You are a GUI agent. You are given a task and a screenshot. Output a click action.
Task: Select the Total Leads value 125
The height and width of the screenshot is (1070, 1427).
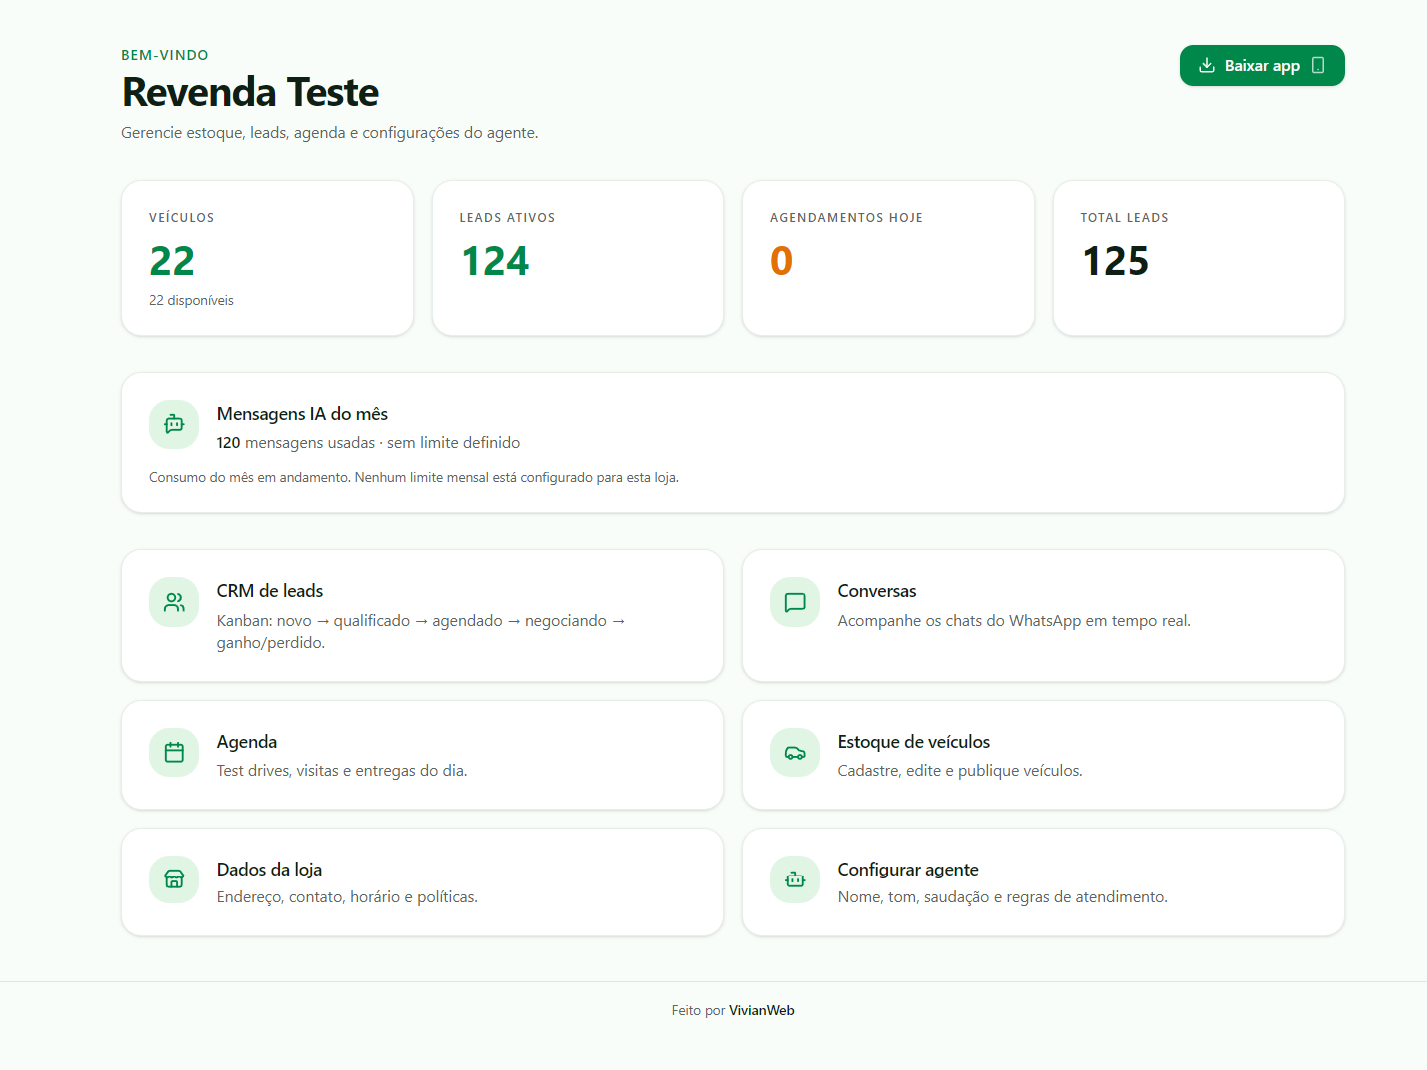(x=1116, y=261)
